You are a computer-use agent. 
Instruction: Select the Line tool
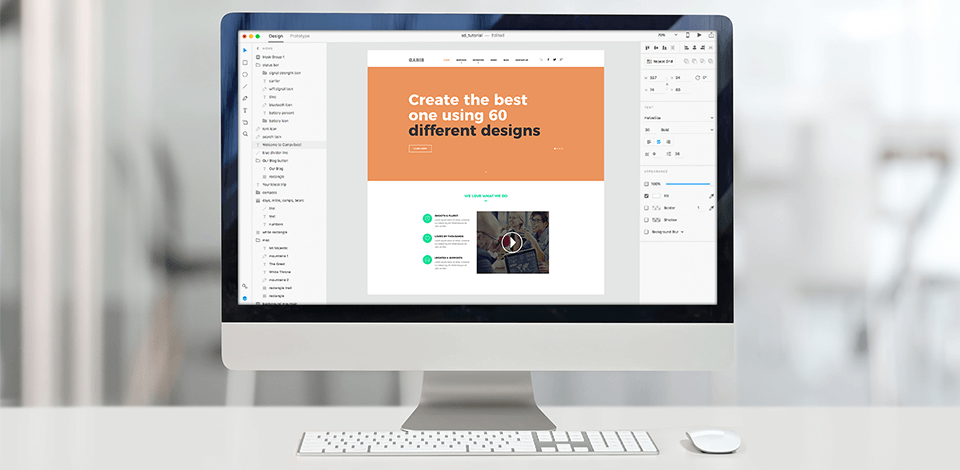pos(245,86)
